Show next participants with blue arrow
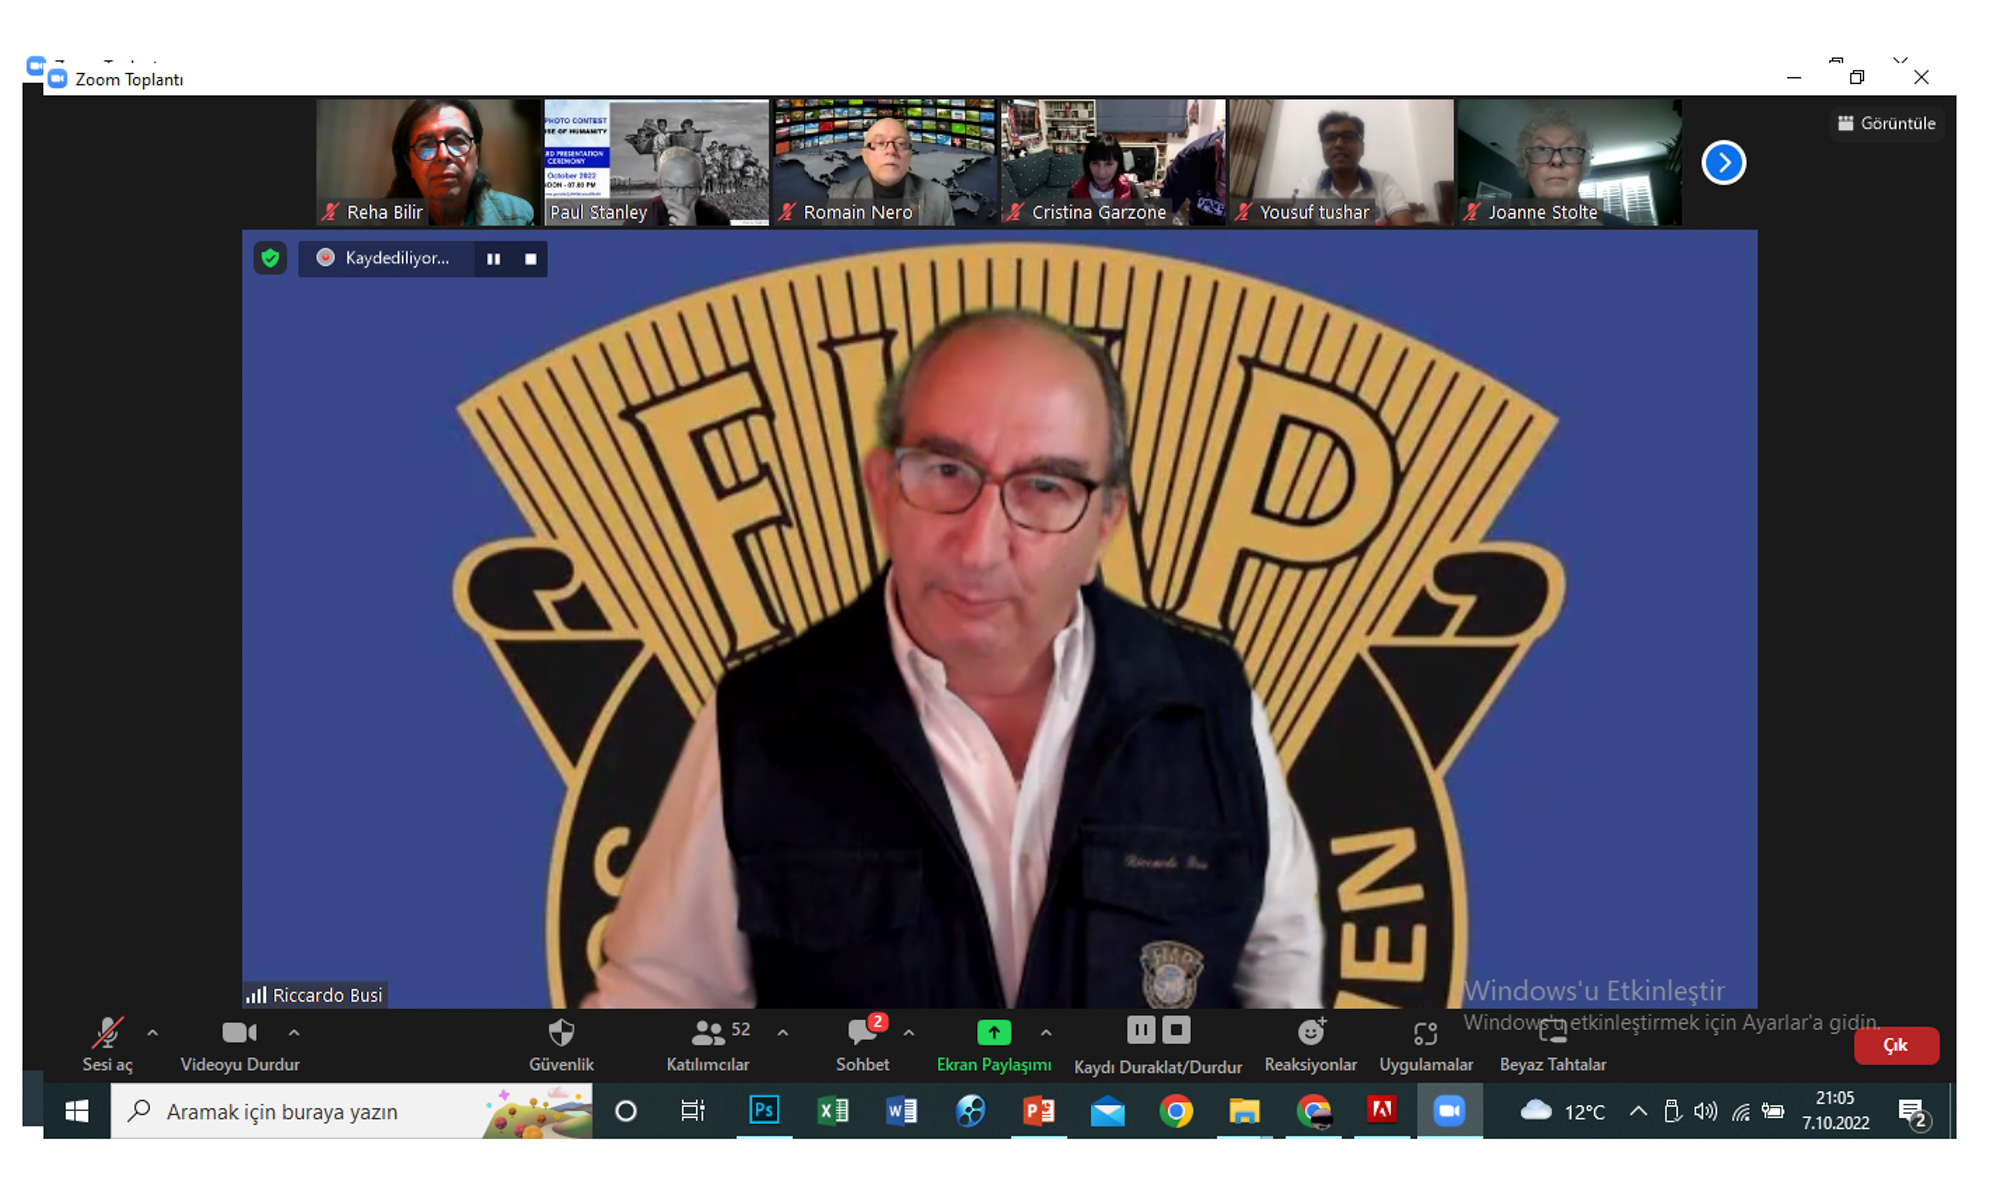The height and width of the screenshot is (1202, 2000). point(1724,163)
